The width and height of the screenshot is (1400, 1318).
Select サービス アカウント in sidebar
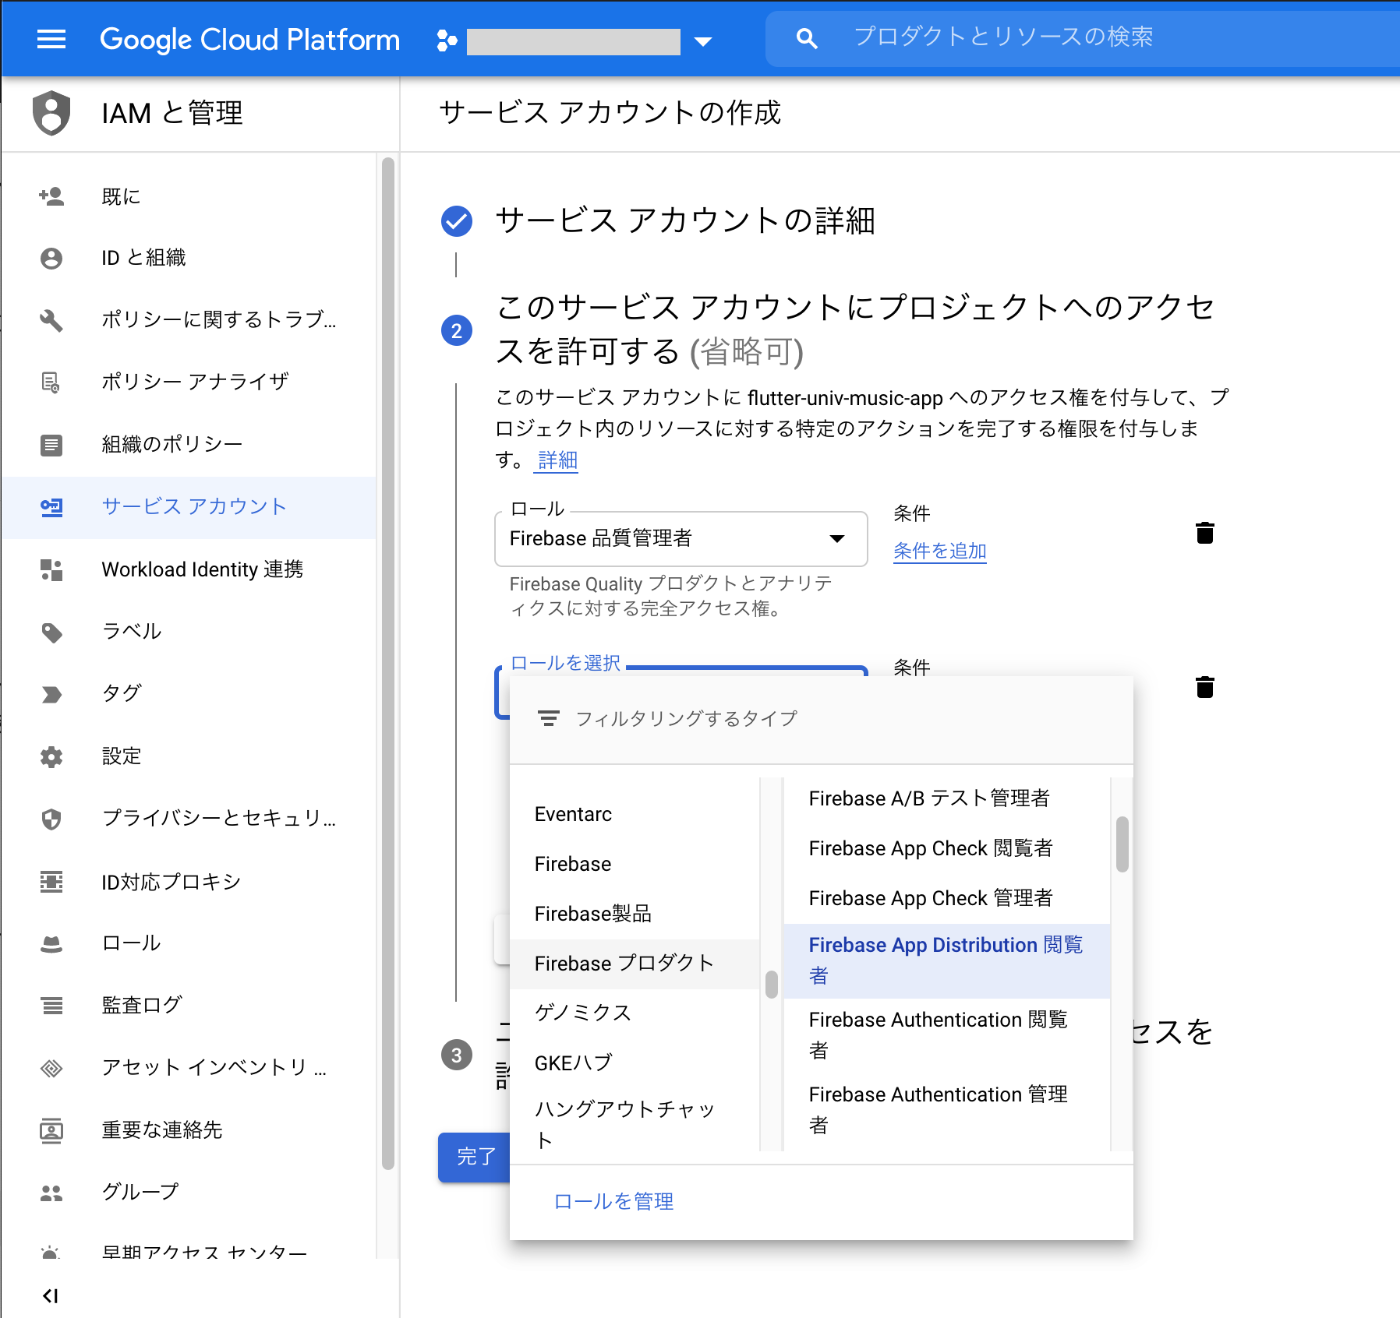coord(189,507)
